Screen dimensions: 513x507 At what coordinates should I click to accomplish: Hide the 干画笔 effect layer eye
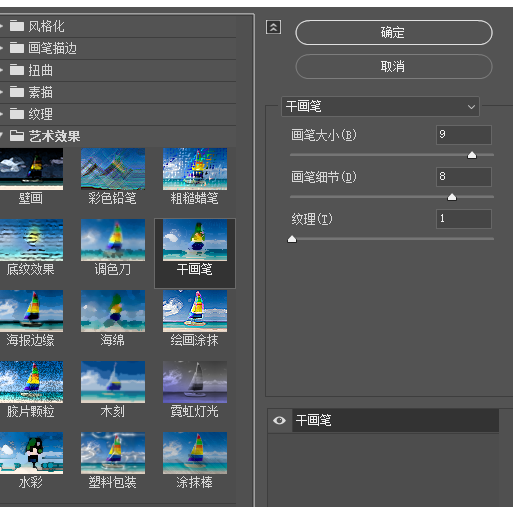[x=279, y=420]
